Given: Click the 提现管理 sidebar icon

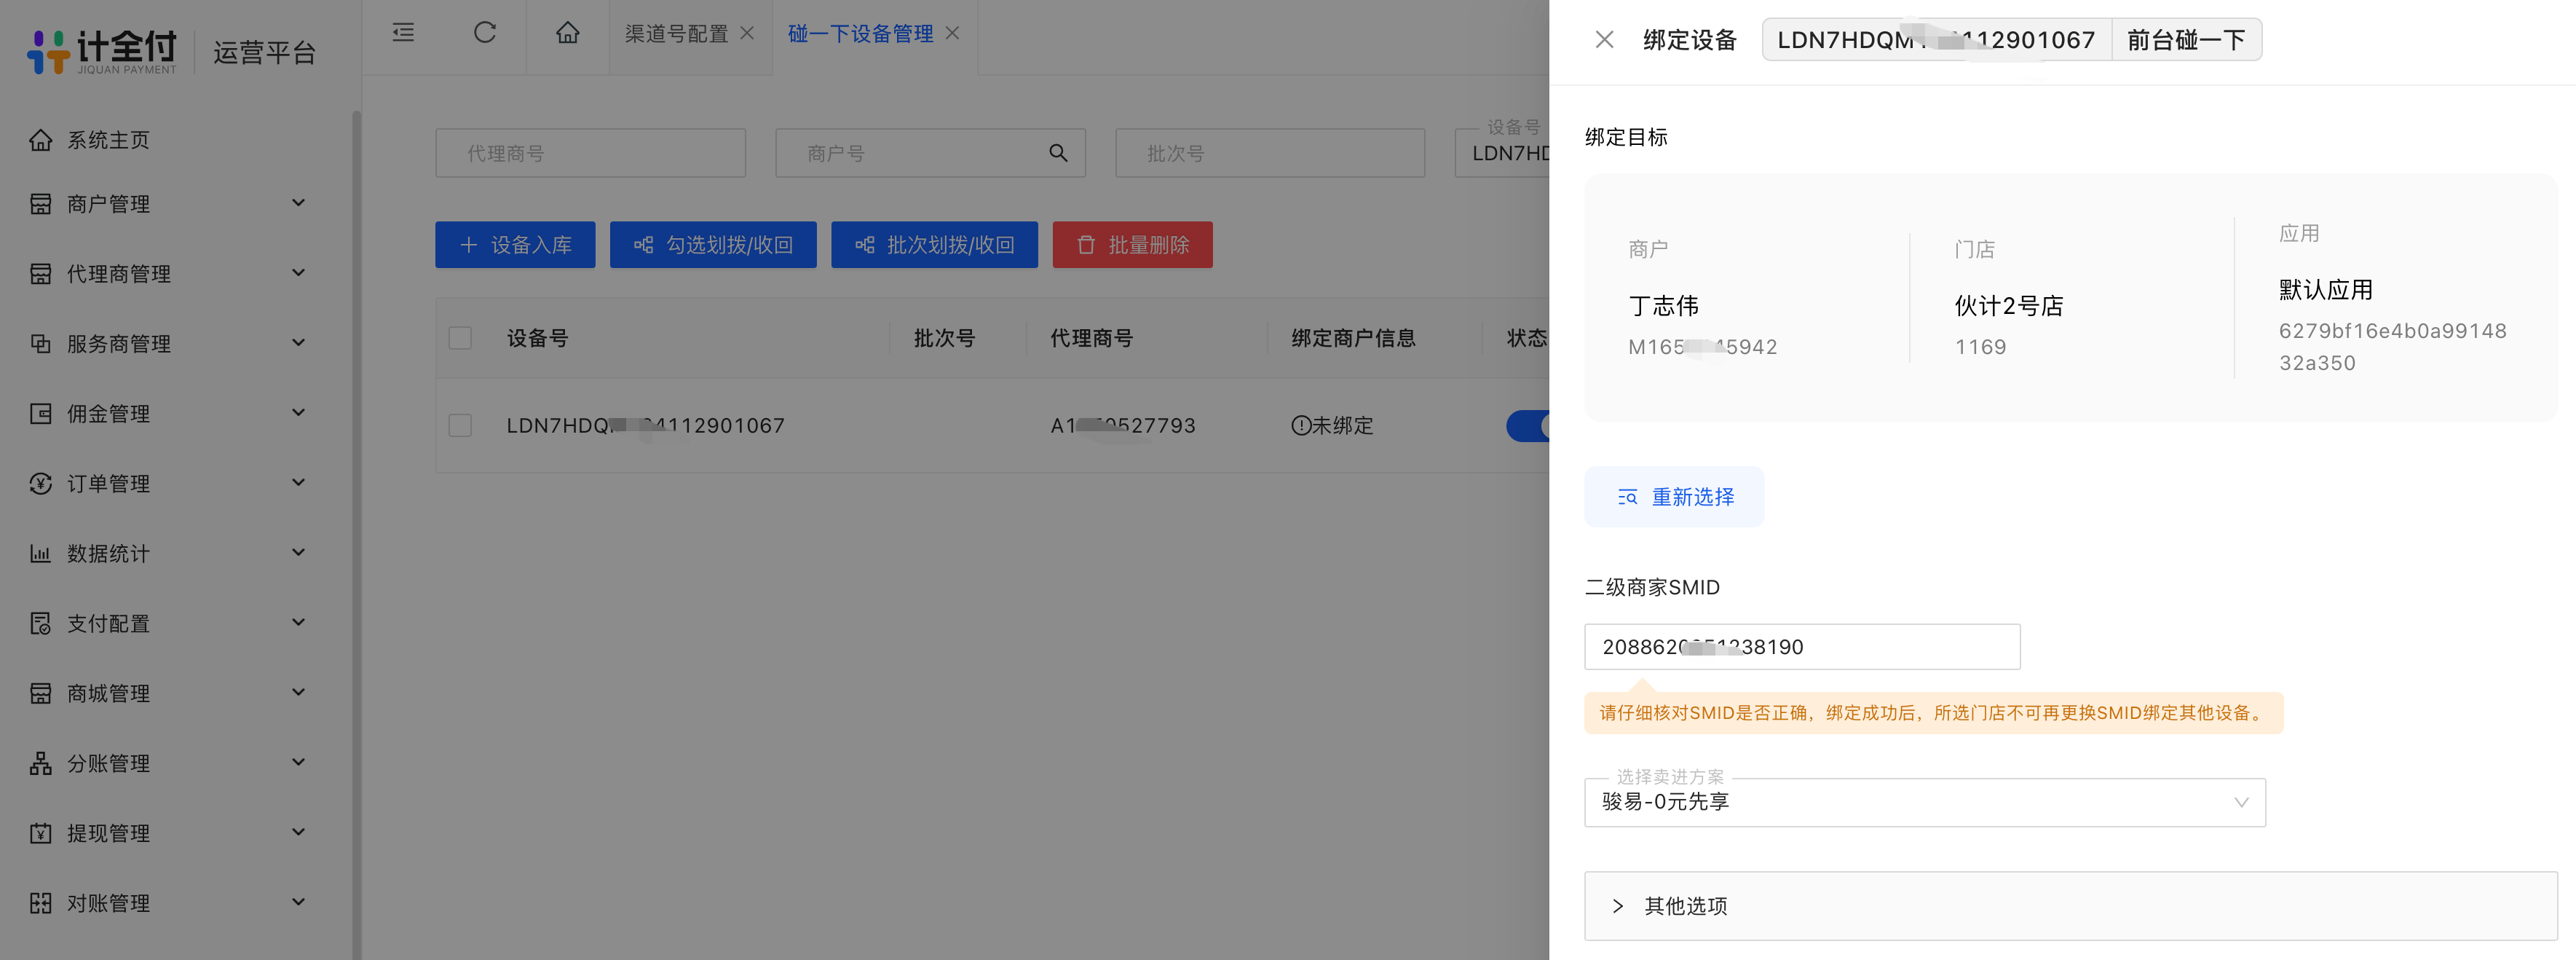Looking at the screenshot, I should click(40, 834).
